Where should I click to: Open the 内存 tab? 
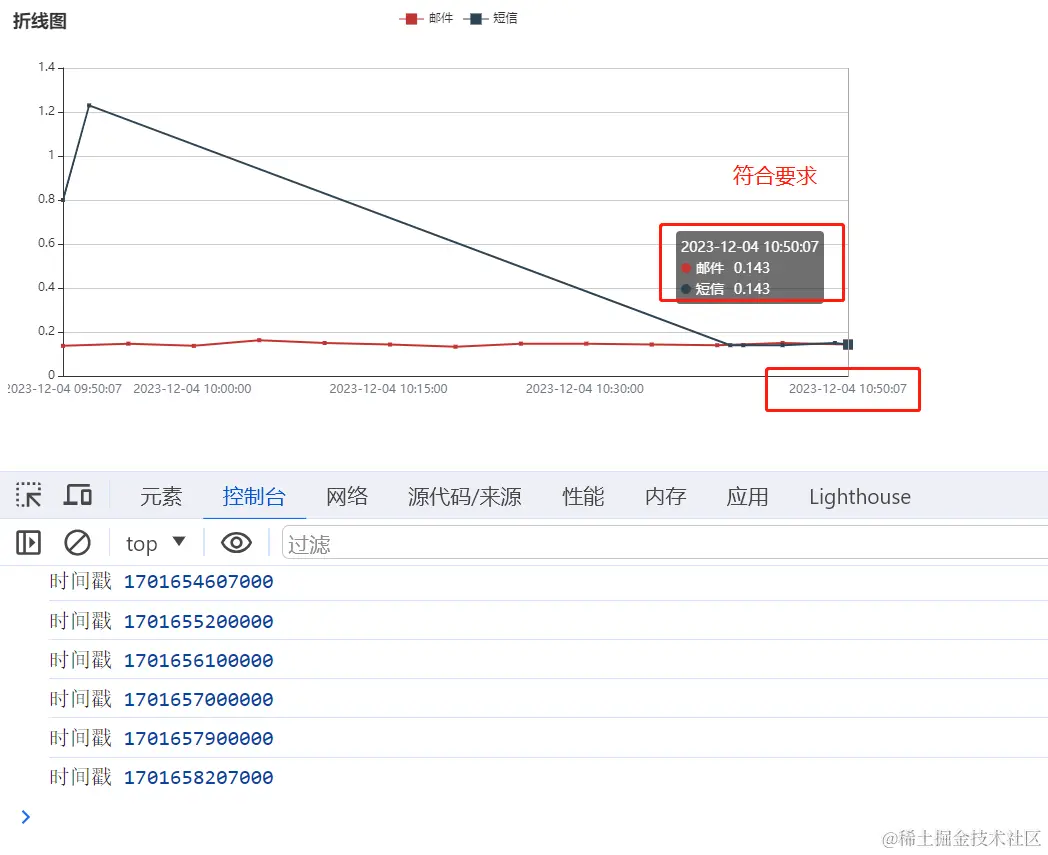[x=666, y=497]
